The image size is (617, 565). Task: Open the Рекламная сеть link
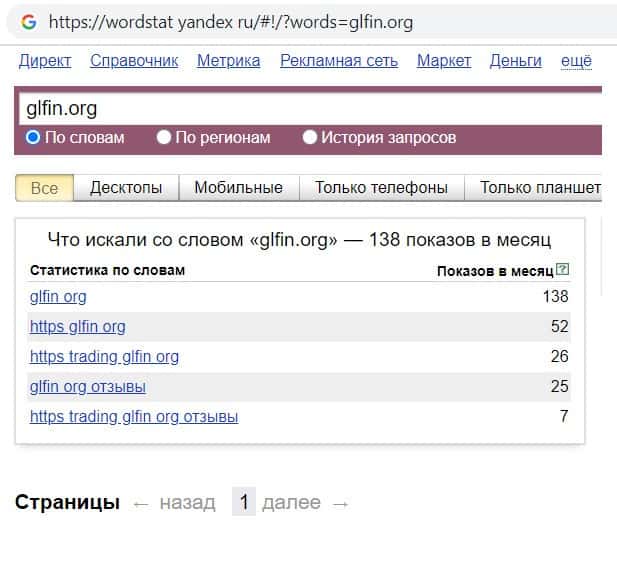coord(339,61)
